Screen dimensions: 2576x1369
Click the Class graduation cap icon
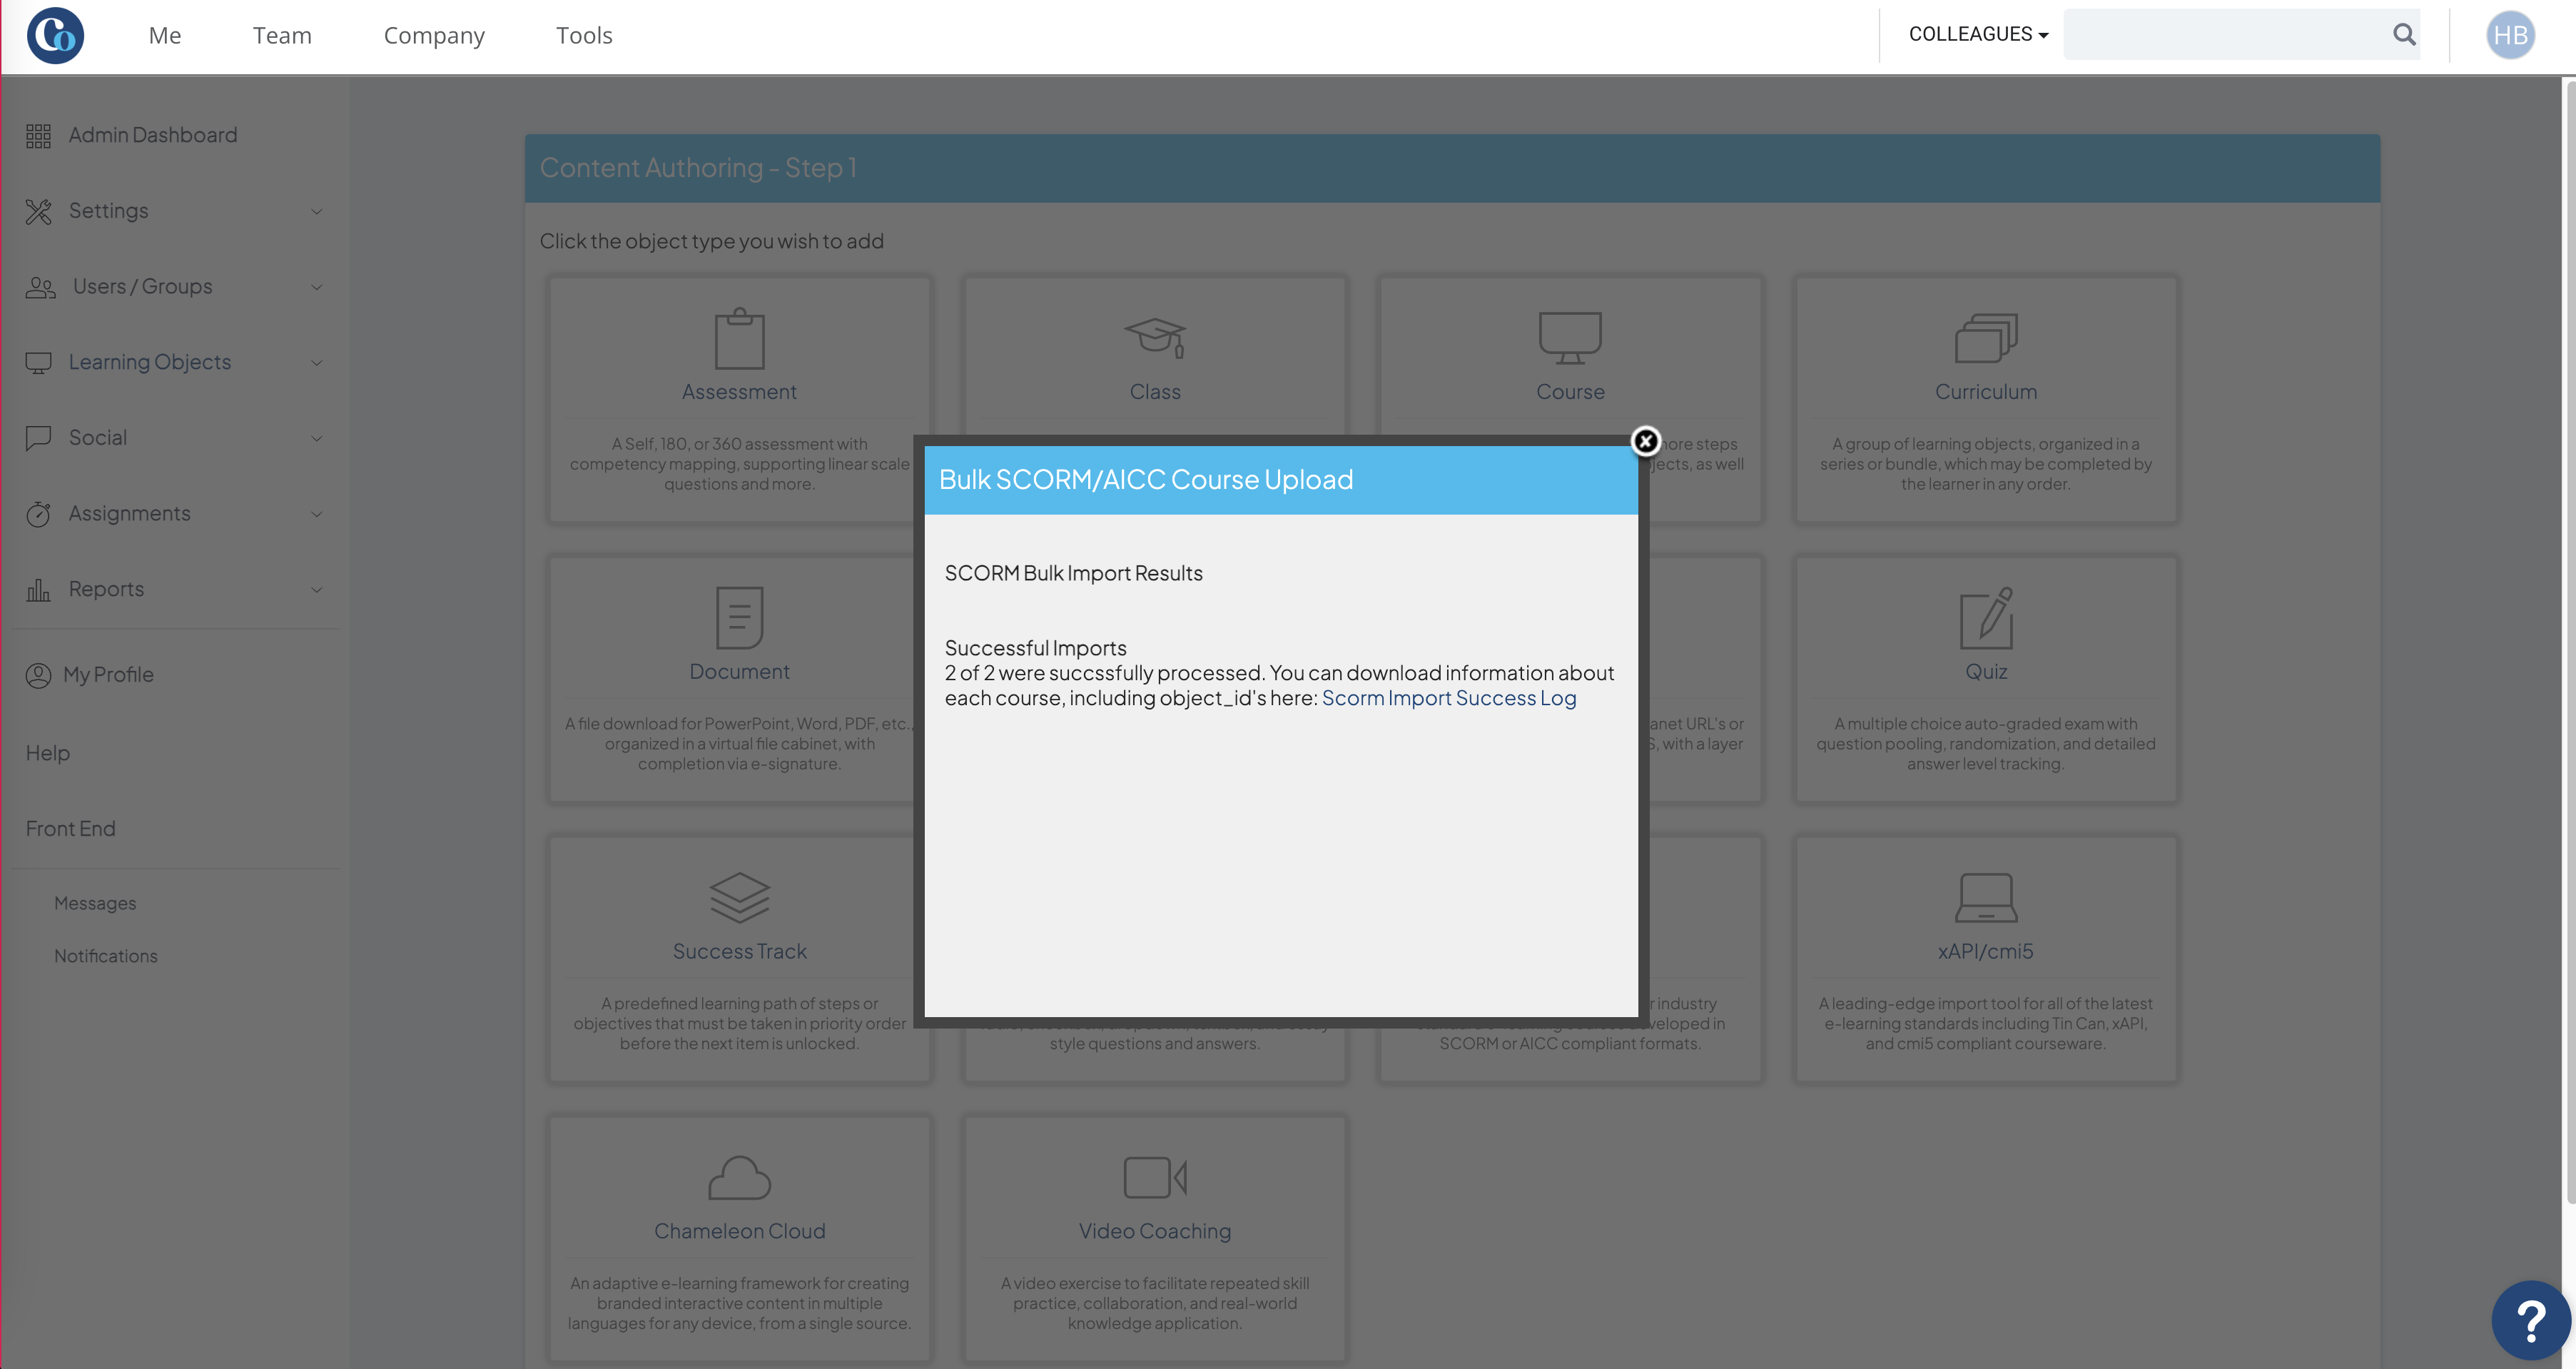click(1155, 338)
